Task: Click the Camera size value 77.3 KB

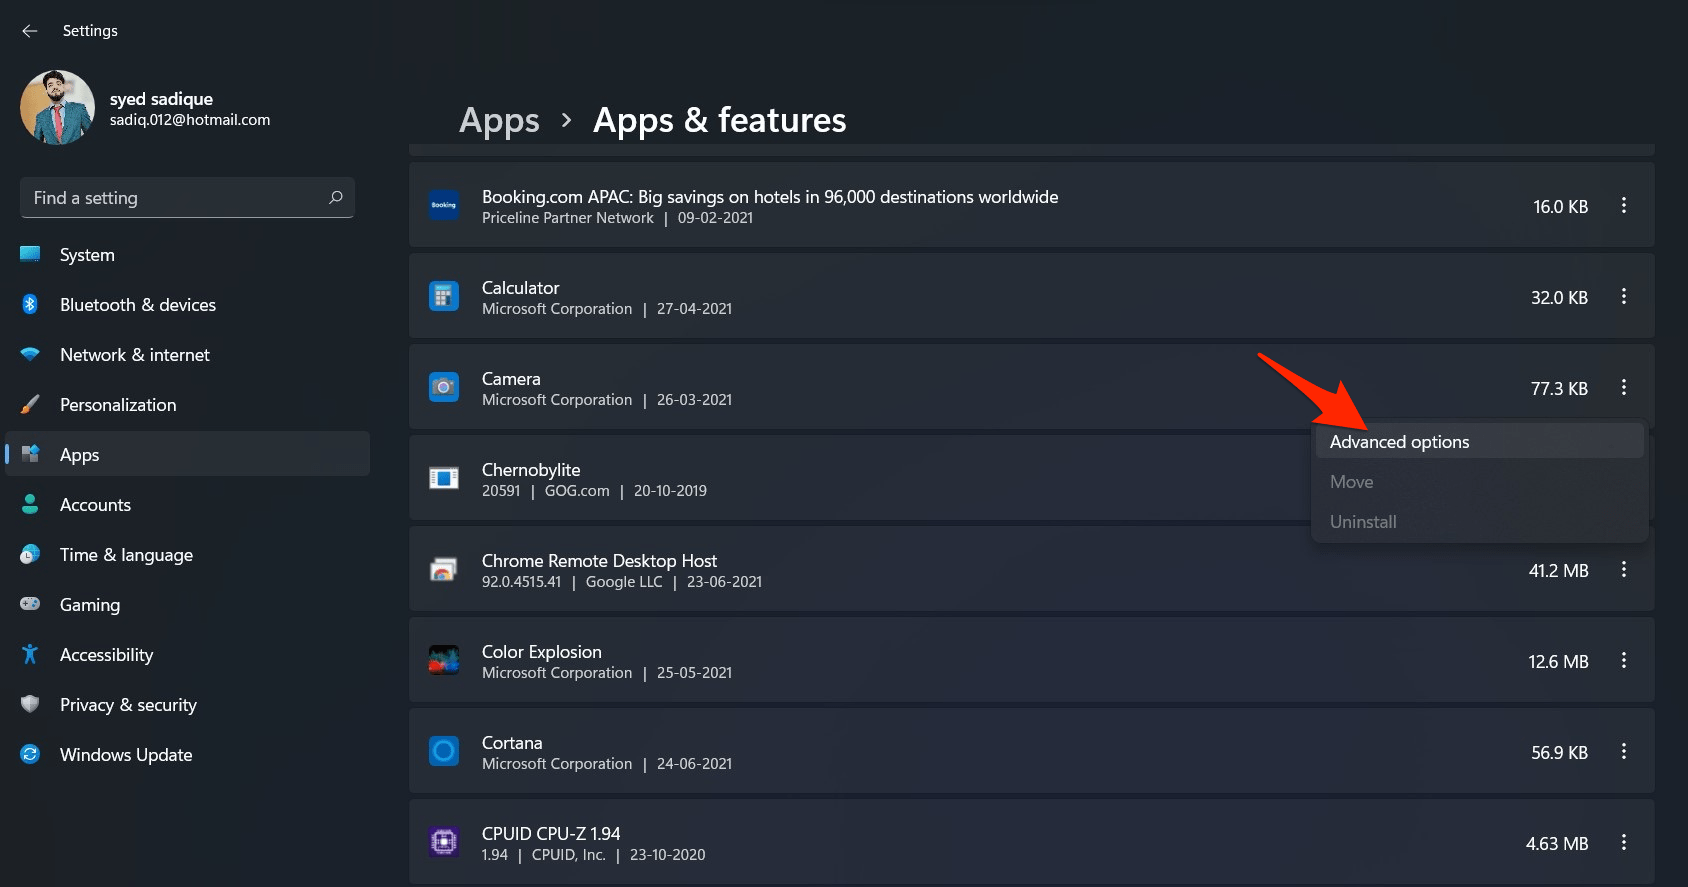Action: tap(1559, 389)
